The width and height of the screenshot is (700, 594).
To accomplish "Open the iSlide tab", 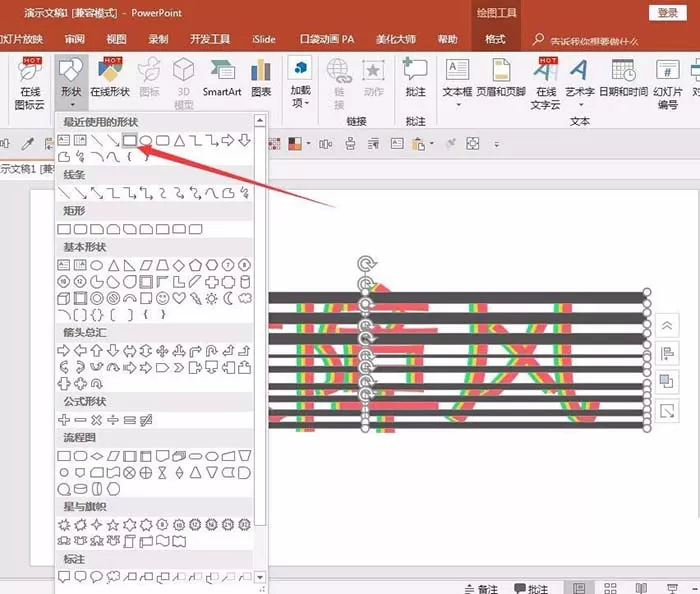I will point(264,39).
